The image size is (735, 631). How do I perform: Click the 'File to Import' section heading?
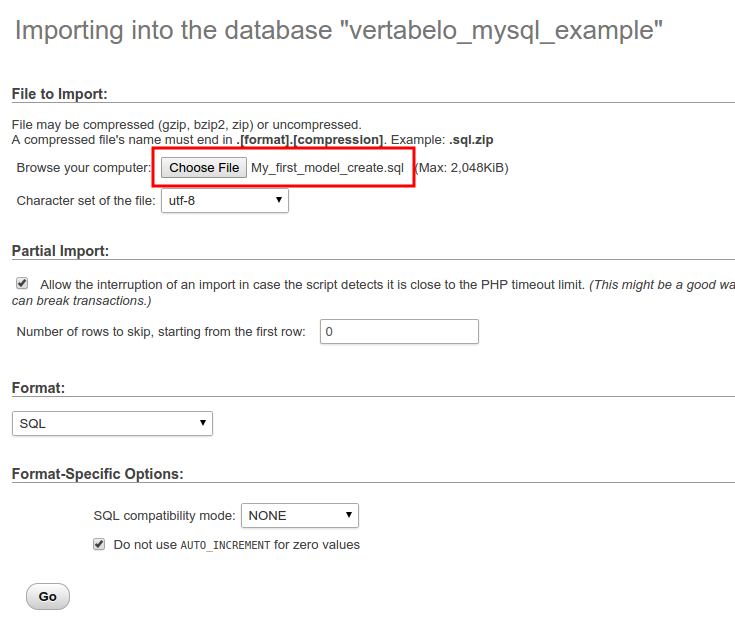[59, 94]
